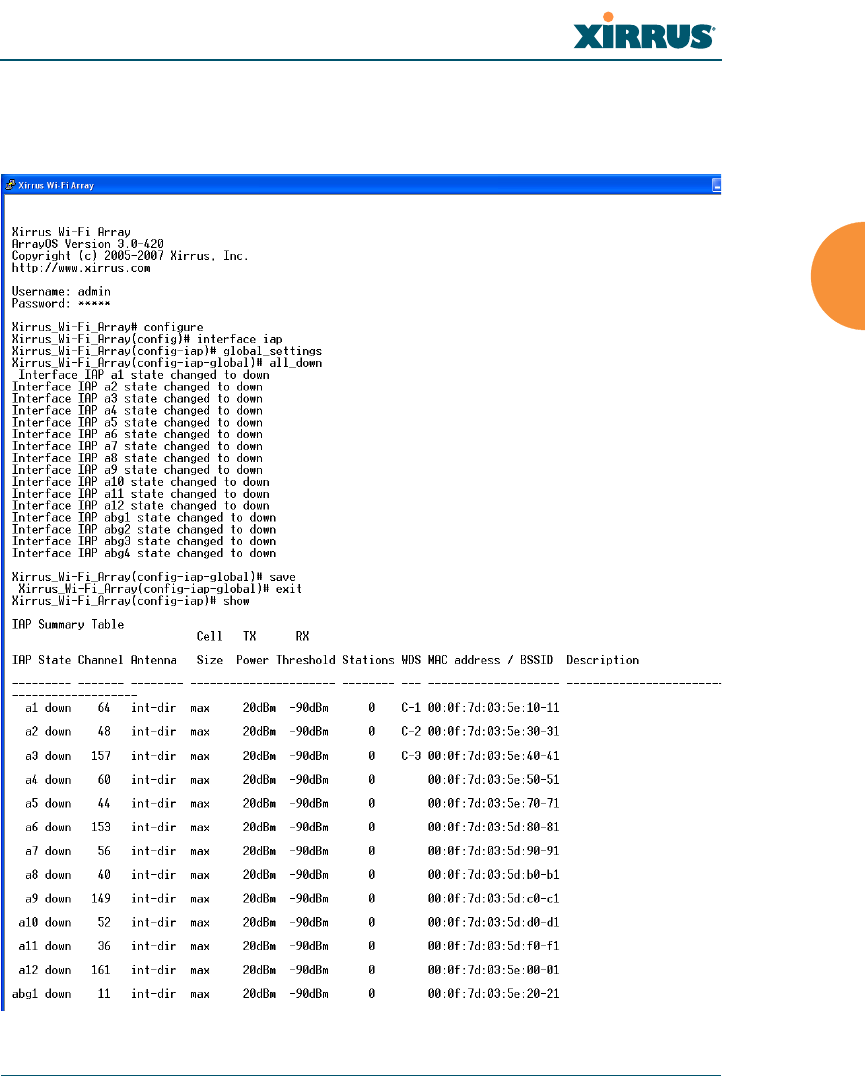
Task: Click the 'ArrayOS Version 3.0-420' line
Action: (x=88, y=244)
